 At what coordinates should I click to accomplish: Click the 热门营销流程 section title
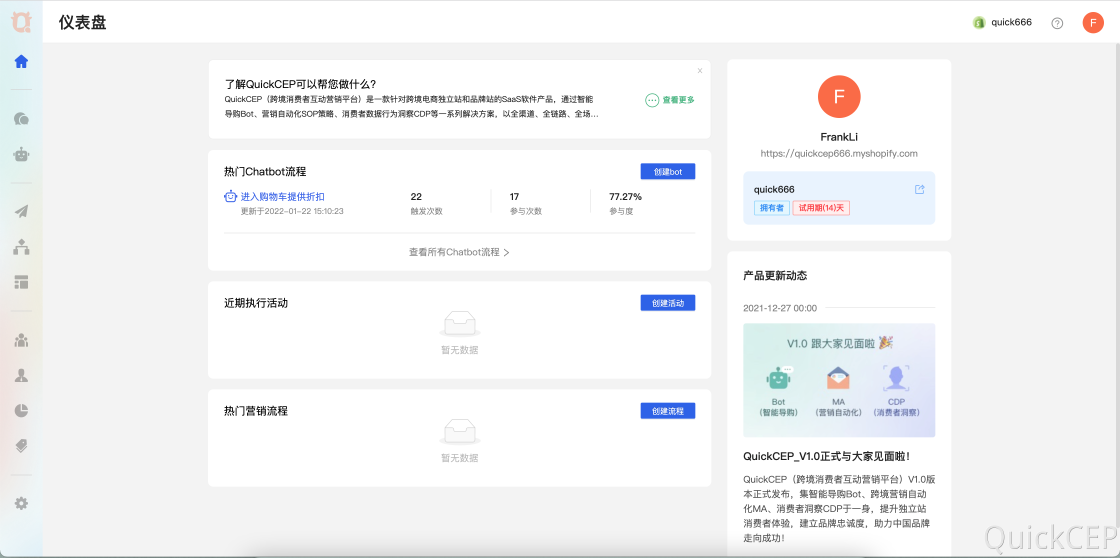(x=256, y=411)
